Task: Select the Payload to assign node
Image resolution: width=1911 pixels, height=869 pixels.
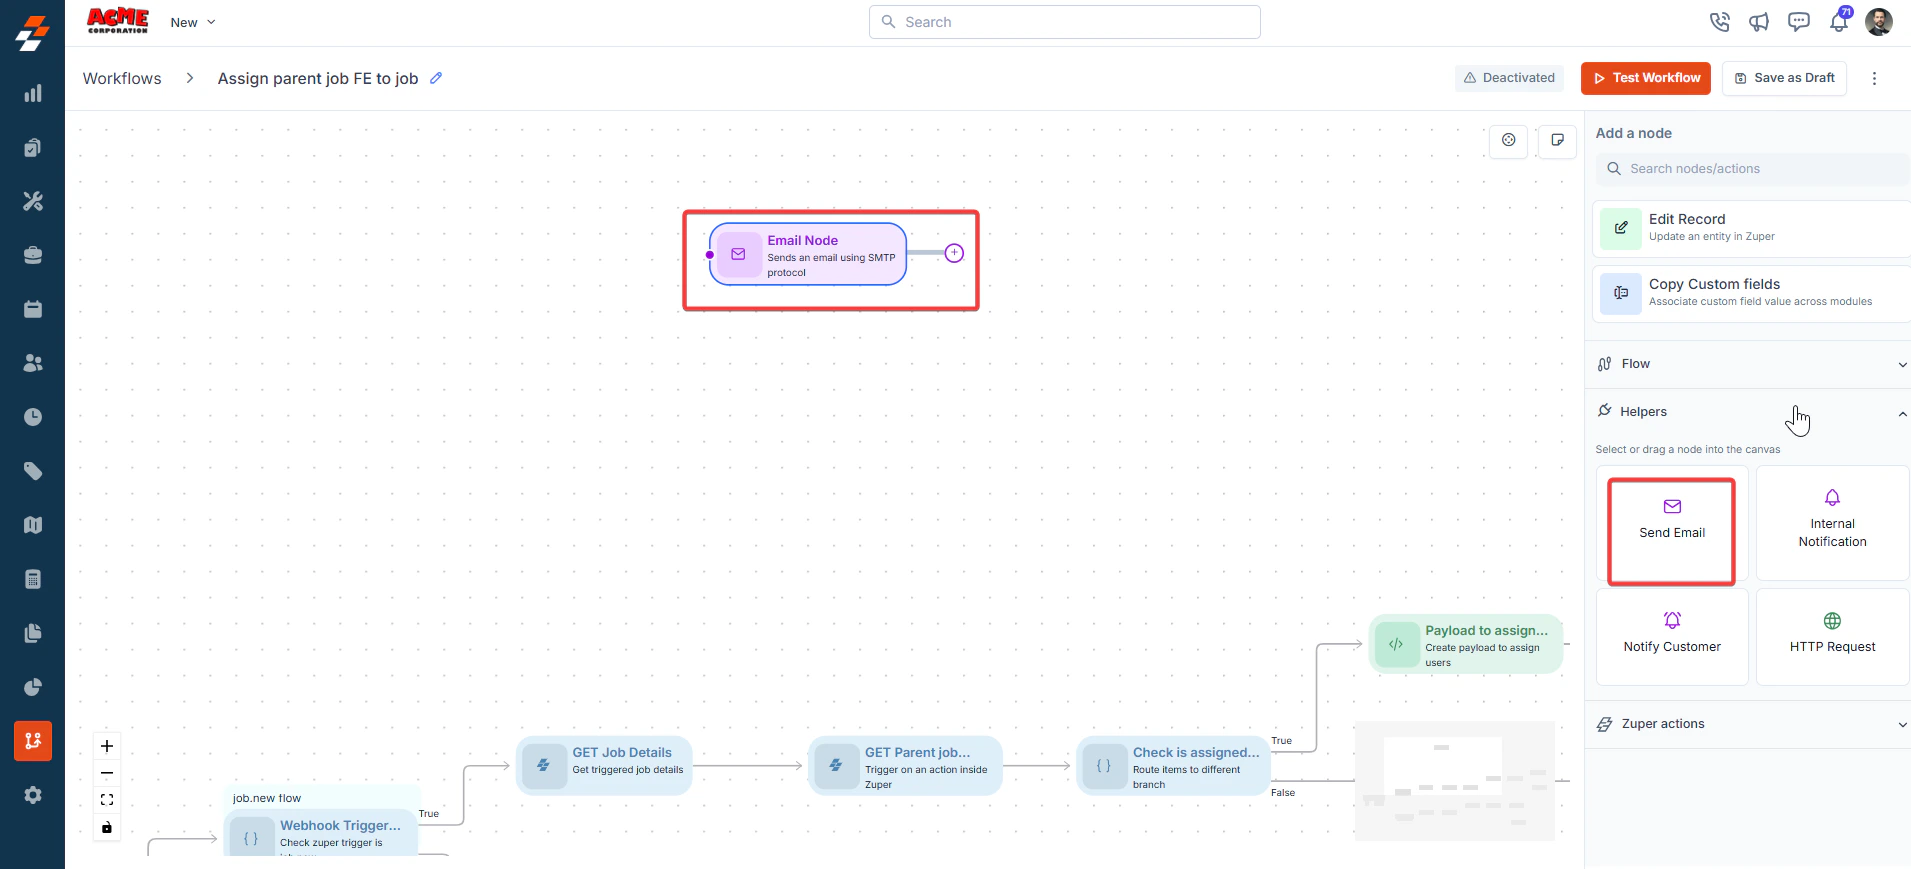Action: (1465, 644)
